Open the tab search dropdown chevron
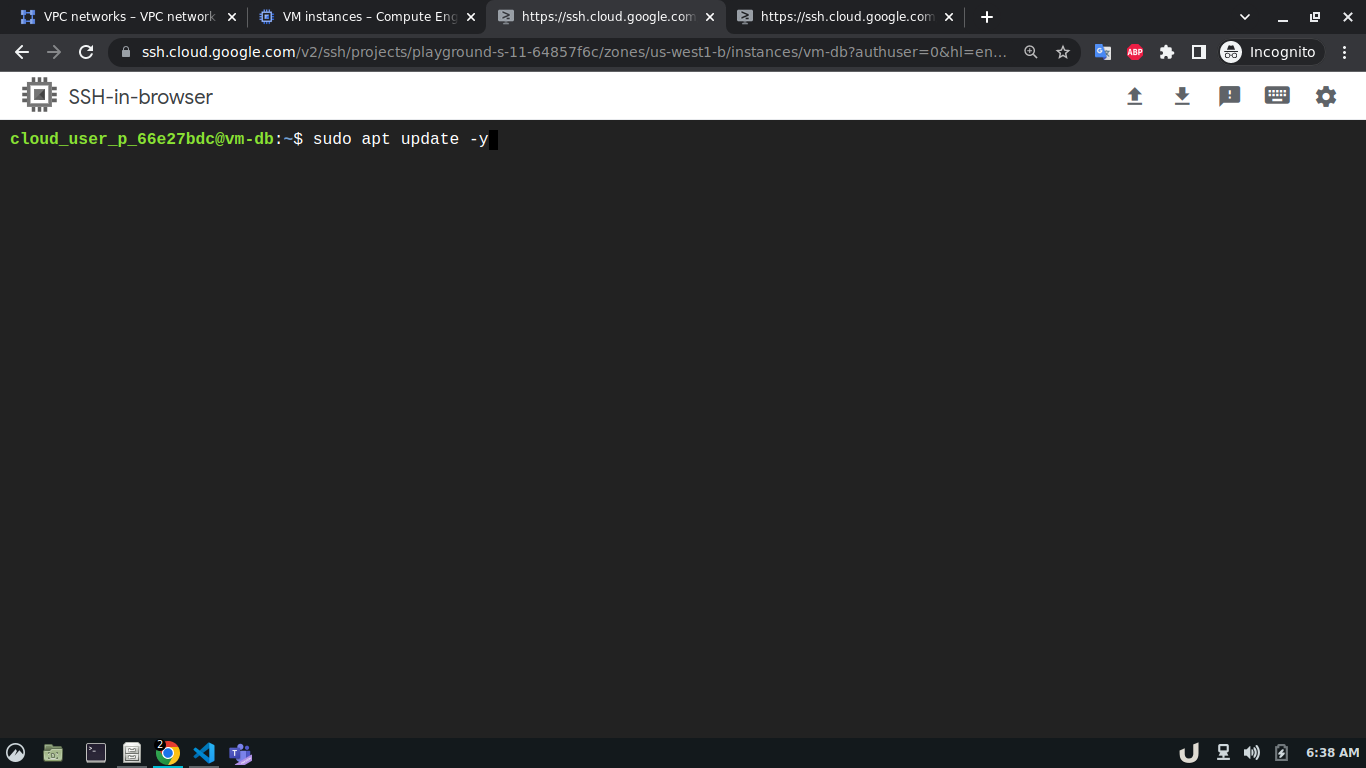 [1245, 17]
